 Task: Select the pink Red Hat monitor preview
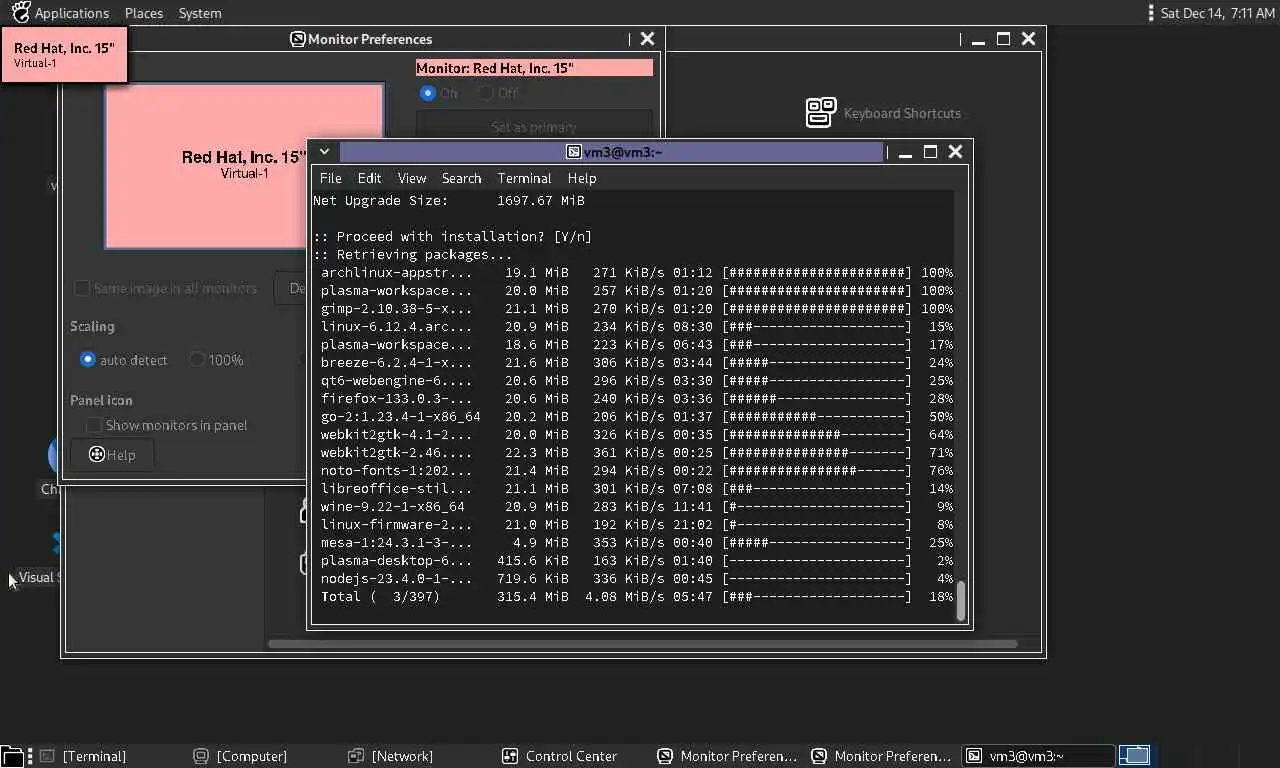[x=244, y=165]
